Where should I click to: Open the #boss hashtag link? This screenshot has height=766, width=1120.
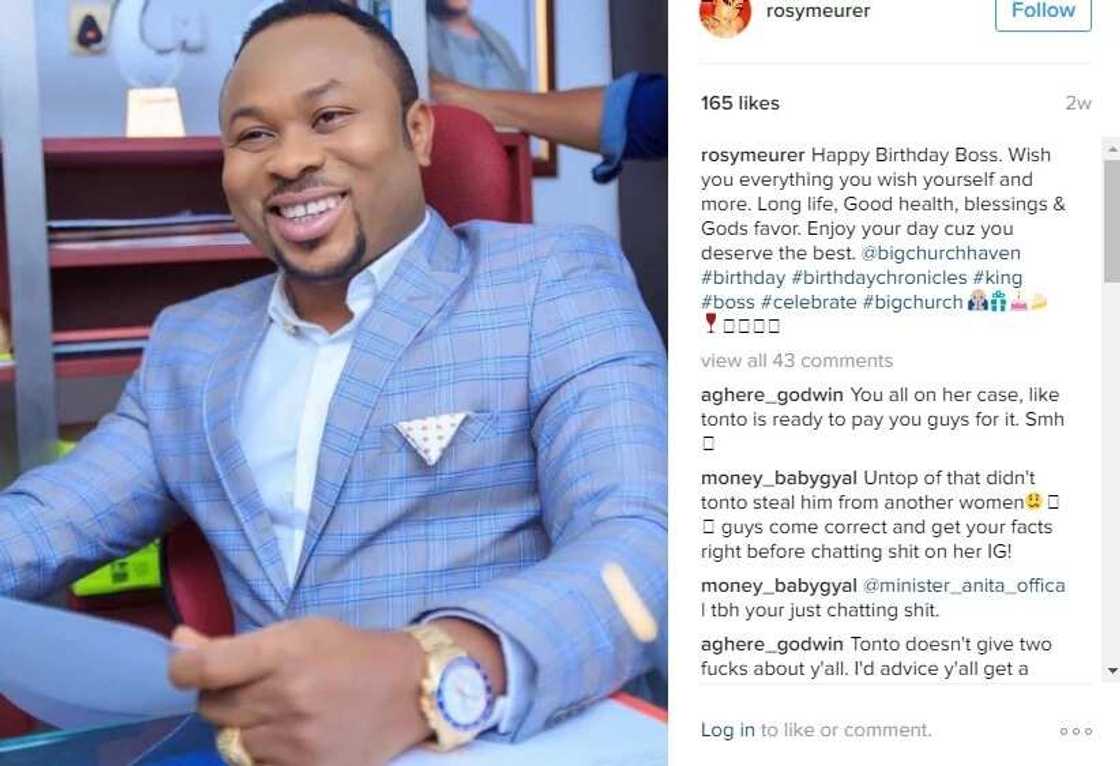tap(727, 302)
